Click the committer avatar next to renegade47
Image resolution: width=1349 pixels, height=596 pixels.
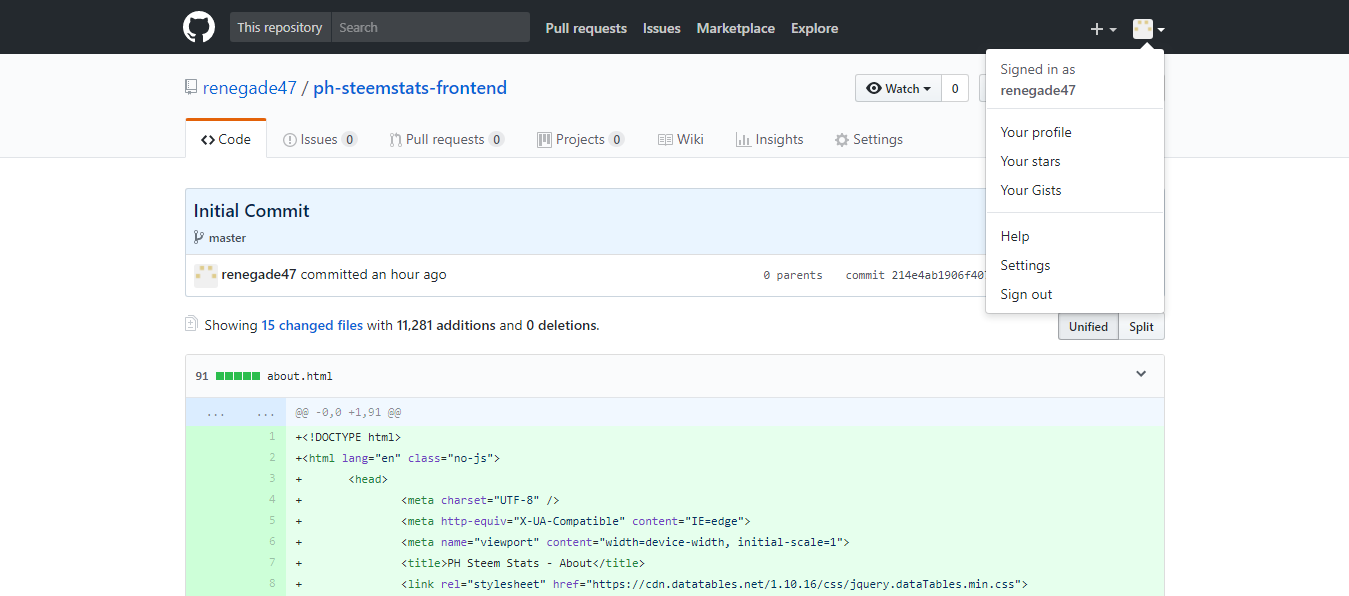pos(206,275)
